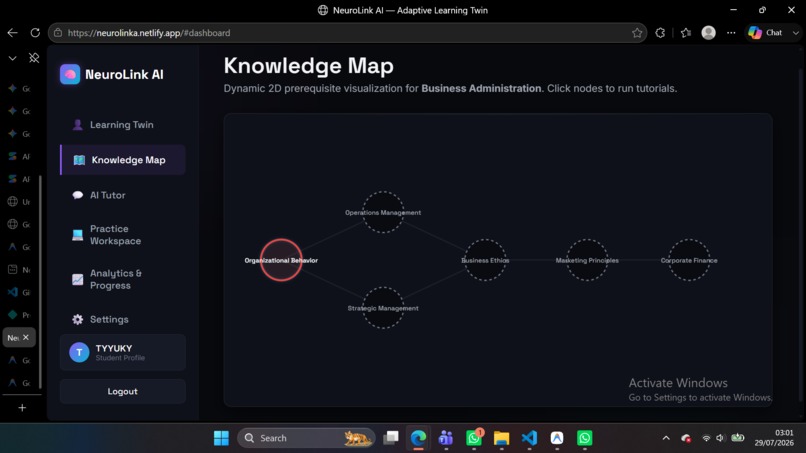806x453 pixels.
Task: Open Analytics & Progress
Action: coord(122,279)
